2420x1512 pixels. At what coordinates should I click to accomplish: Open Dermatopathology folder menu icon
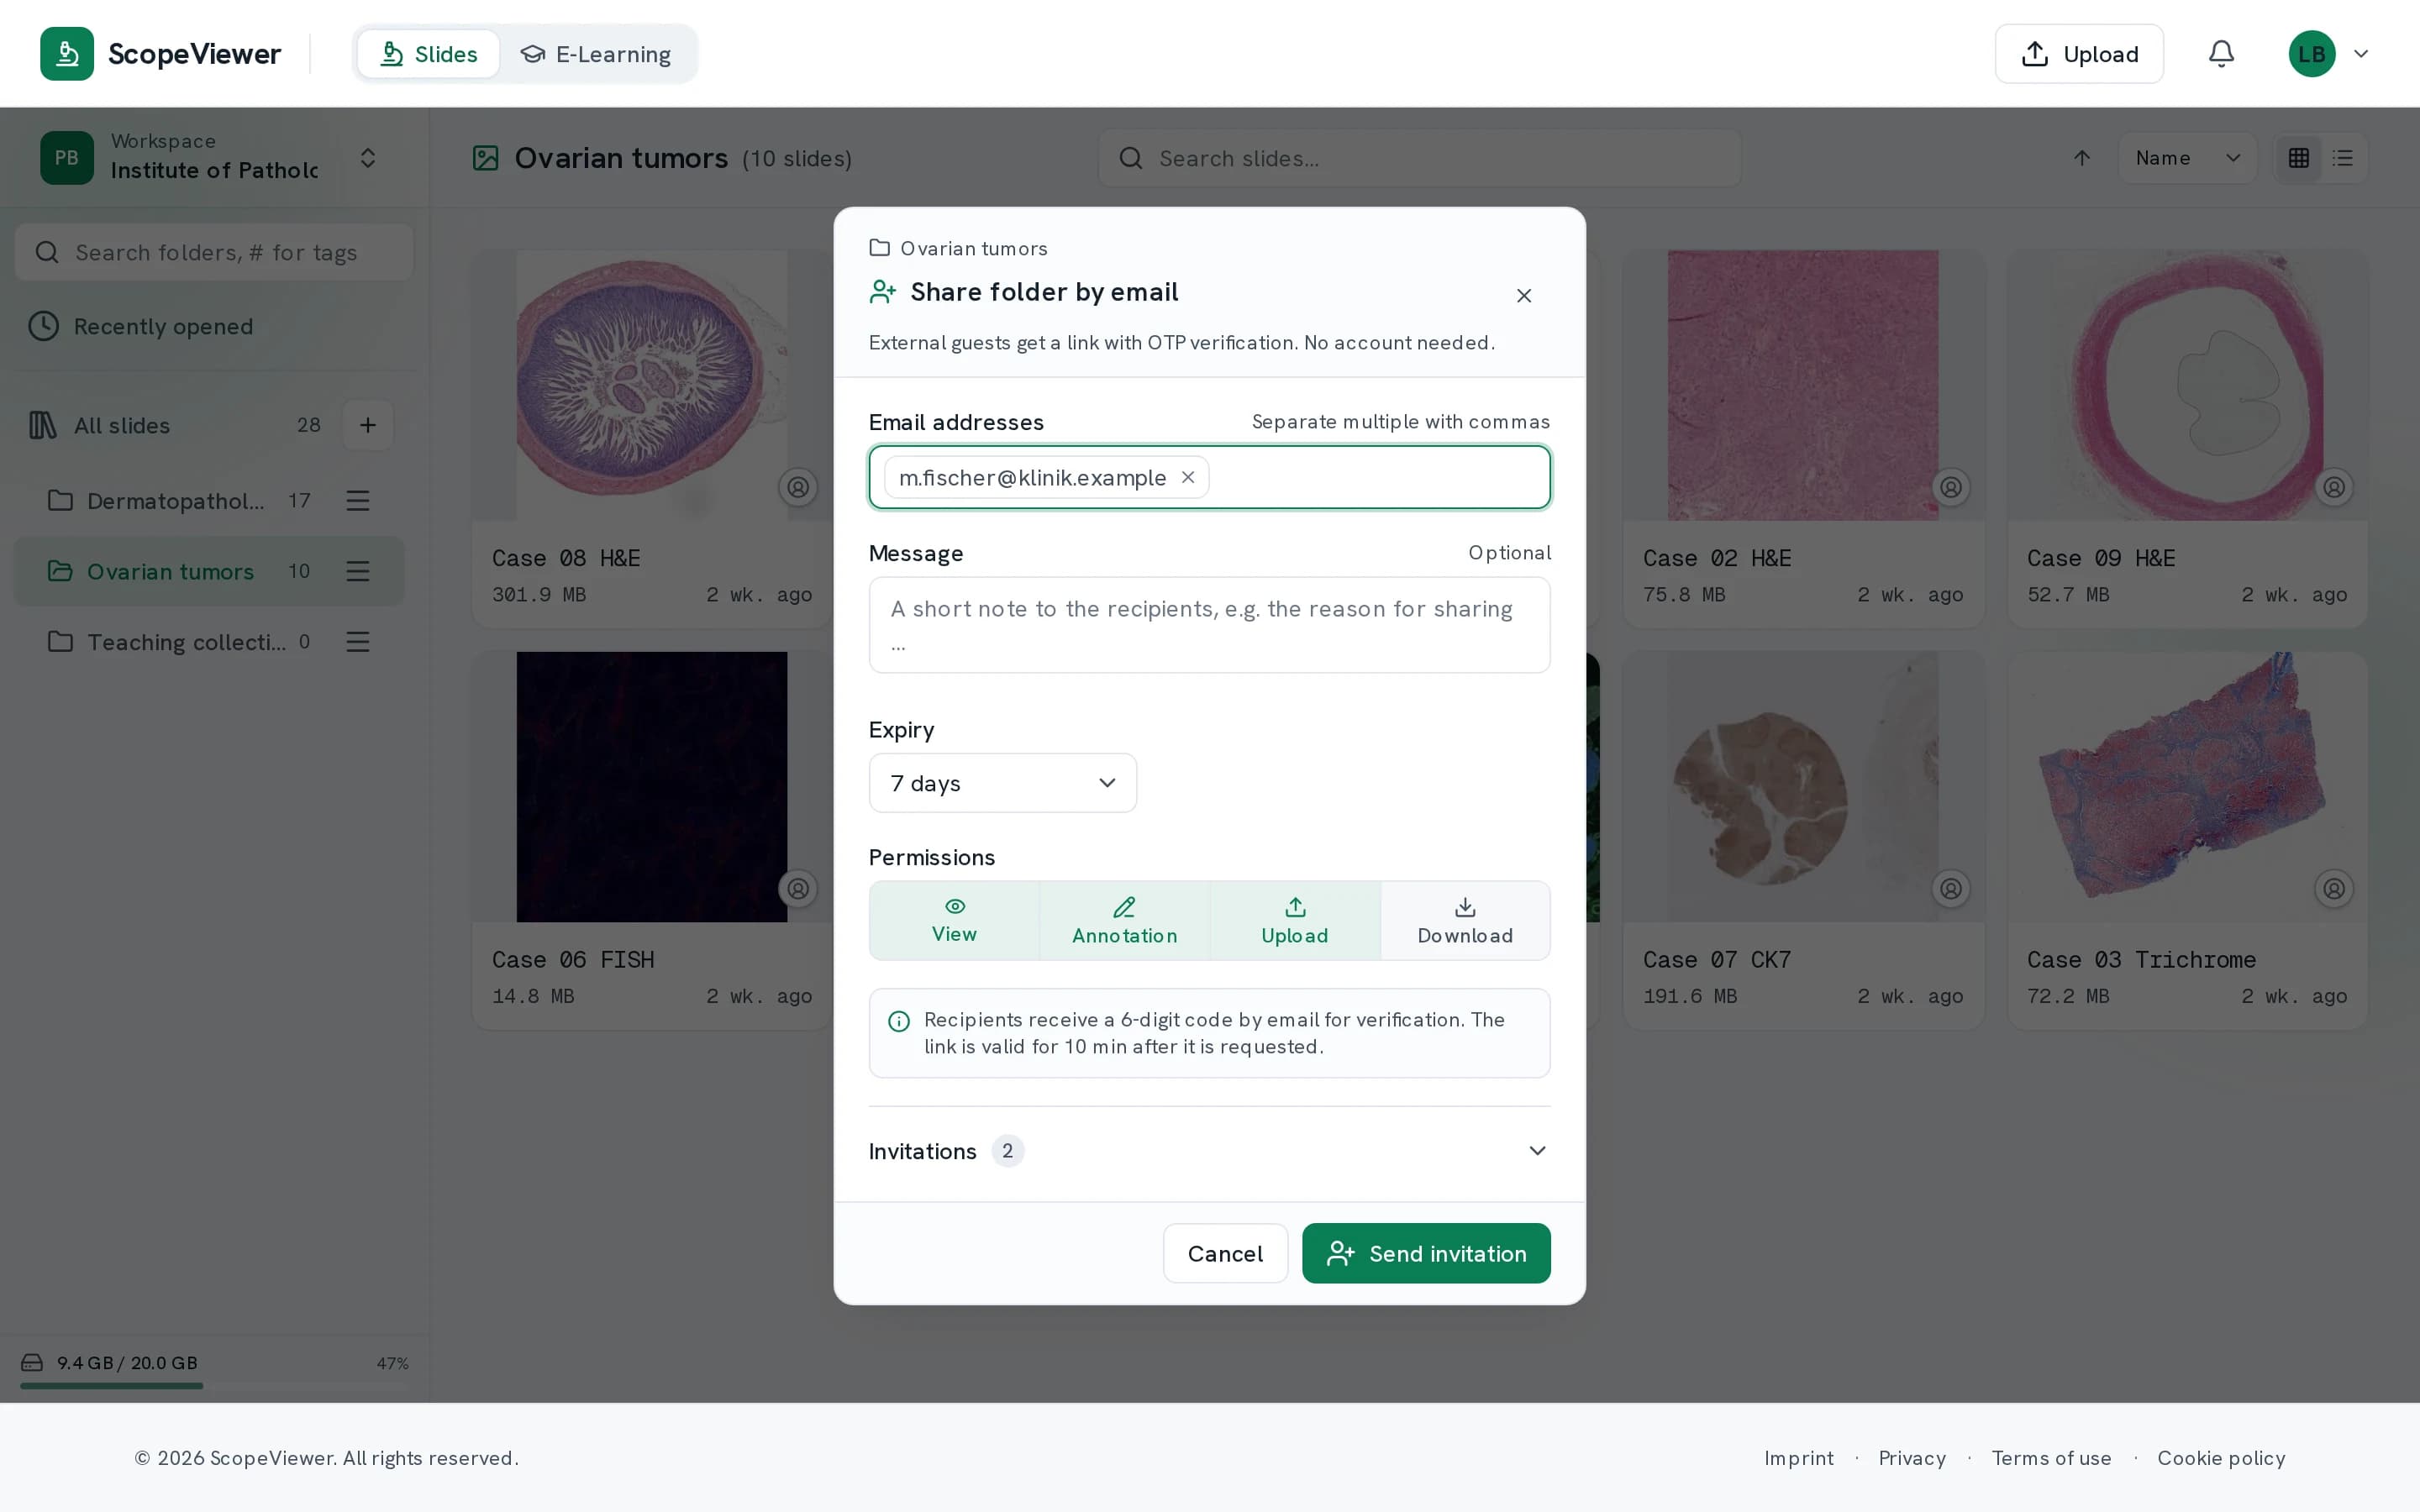click(358, 500)
